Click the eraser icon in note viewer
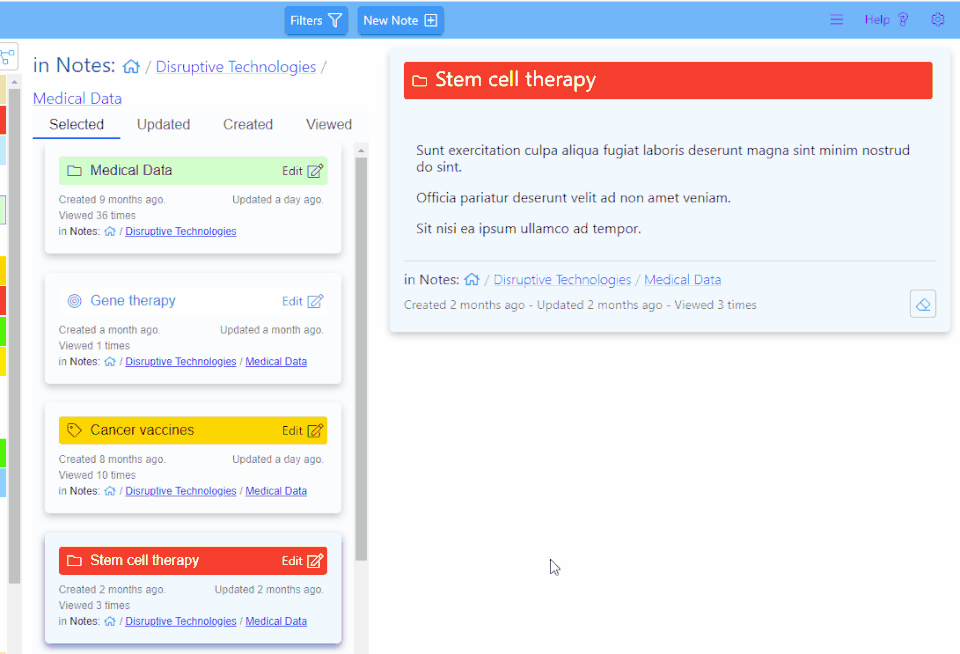Screen dimensions: 960x654 [x=923, y=304]
